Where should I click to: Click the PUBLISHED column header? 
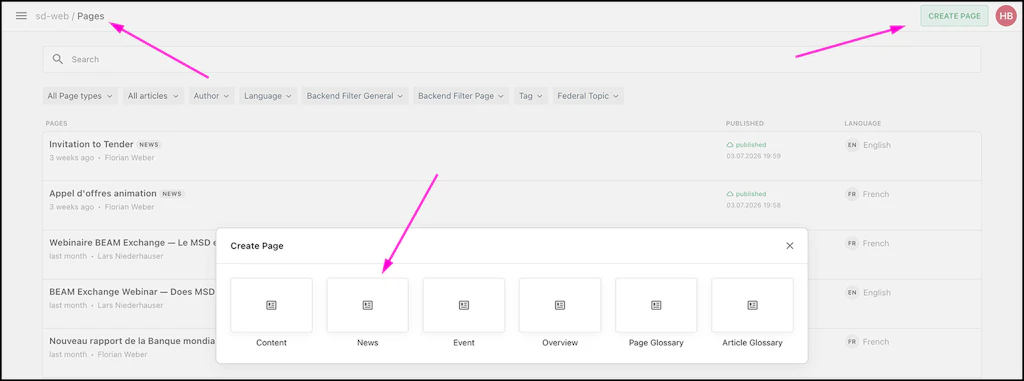point(744,124)
